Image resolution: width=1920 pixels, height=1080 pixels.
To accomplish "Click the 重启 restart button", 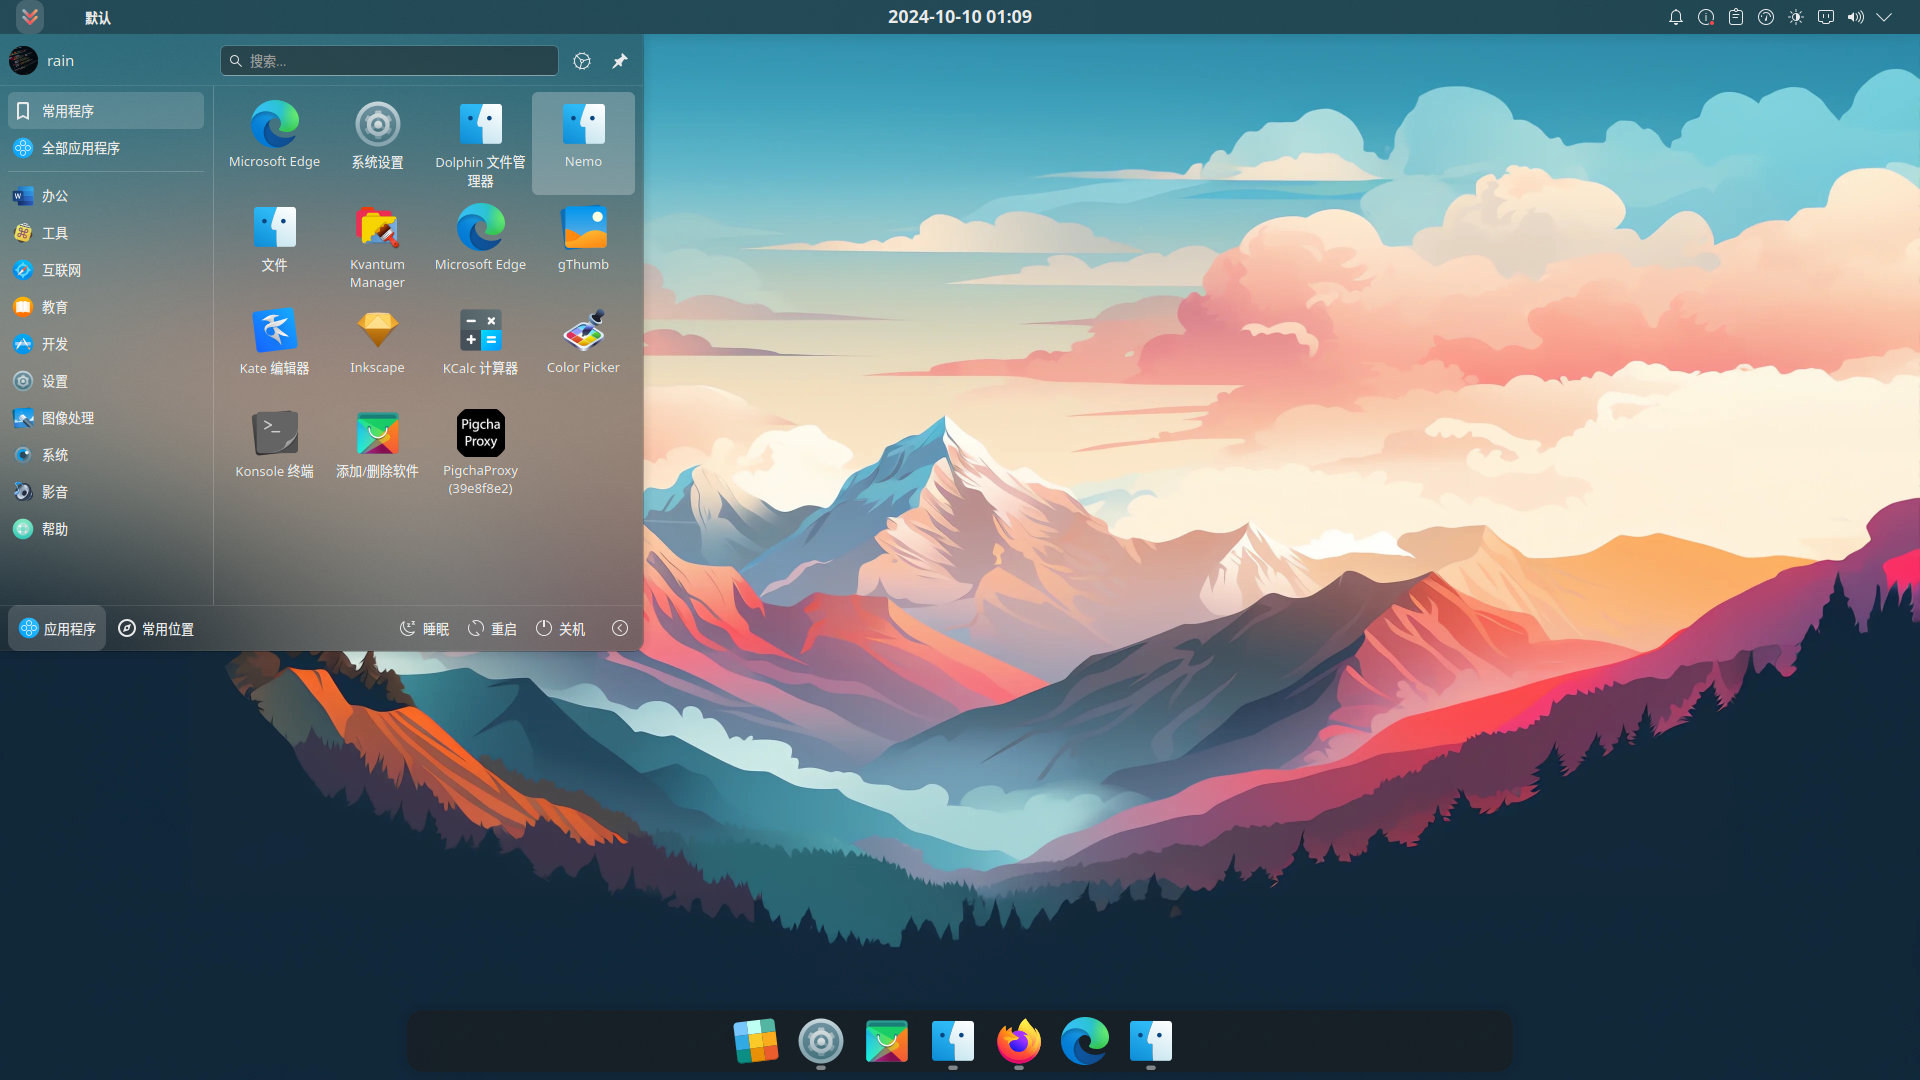I will click(x=493, y=629).
